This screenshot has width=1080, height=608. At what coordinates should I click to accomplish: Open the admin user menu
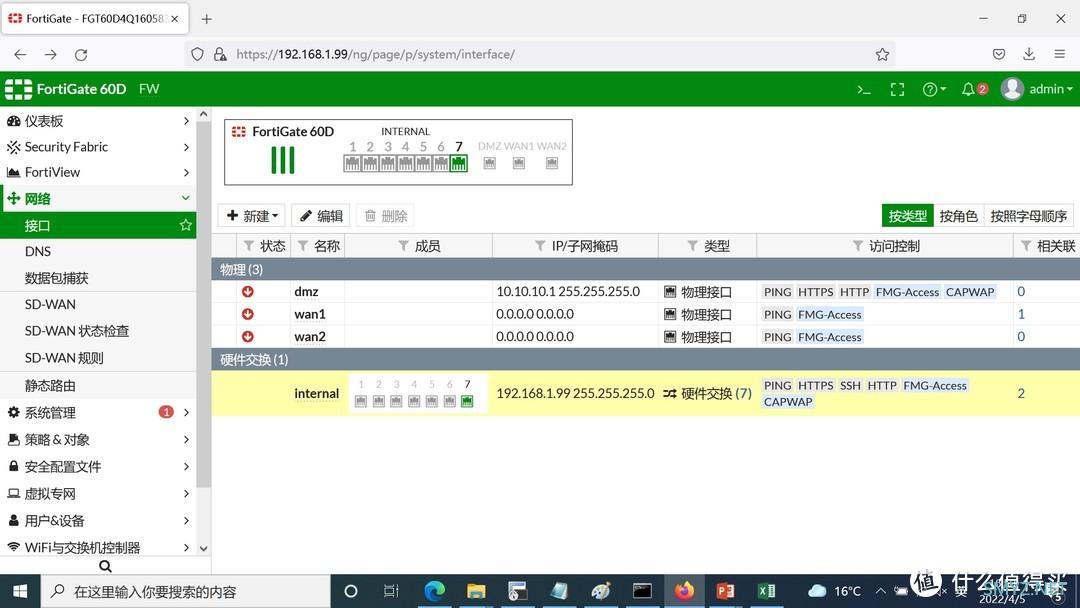tap(1037, 89)
